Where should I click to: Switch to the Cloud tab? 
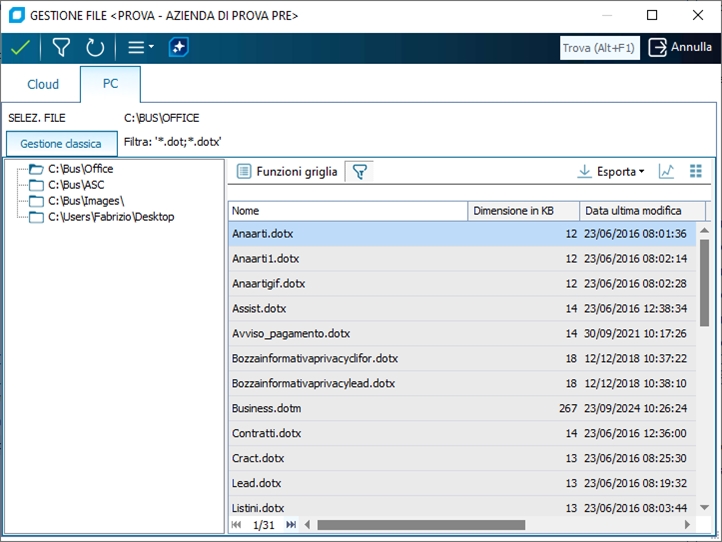(x=42, y=85)
